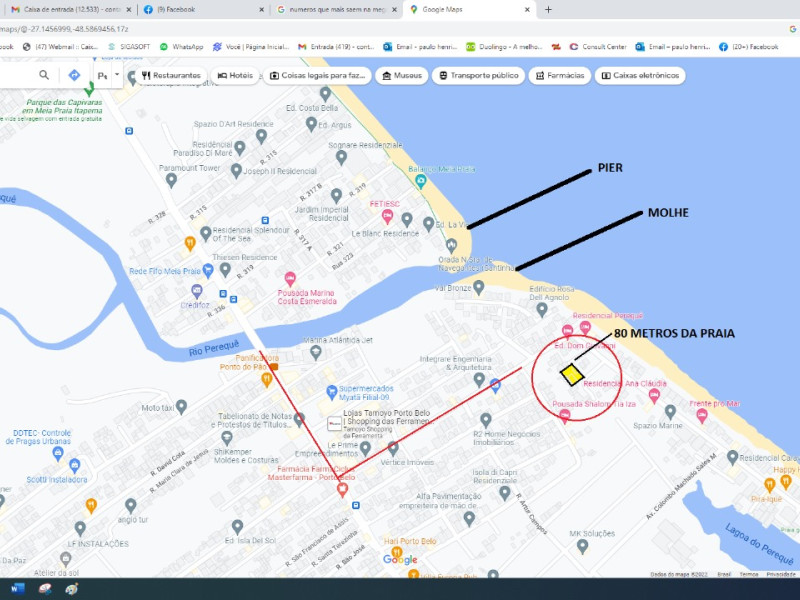Filter map by Restaurantes
Screen dimensions: 800x600
click(x=171, y=76)
